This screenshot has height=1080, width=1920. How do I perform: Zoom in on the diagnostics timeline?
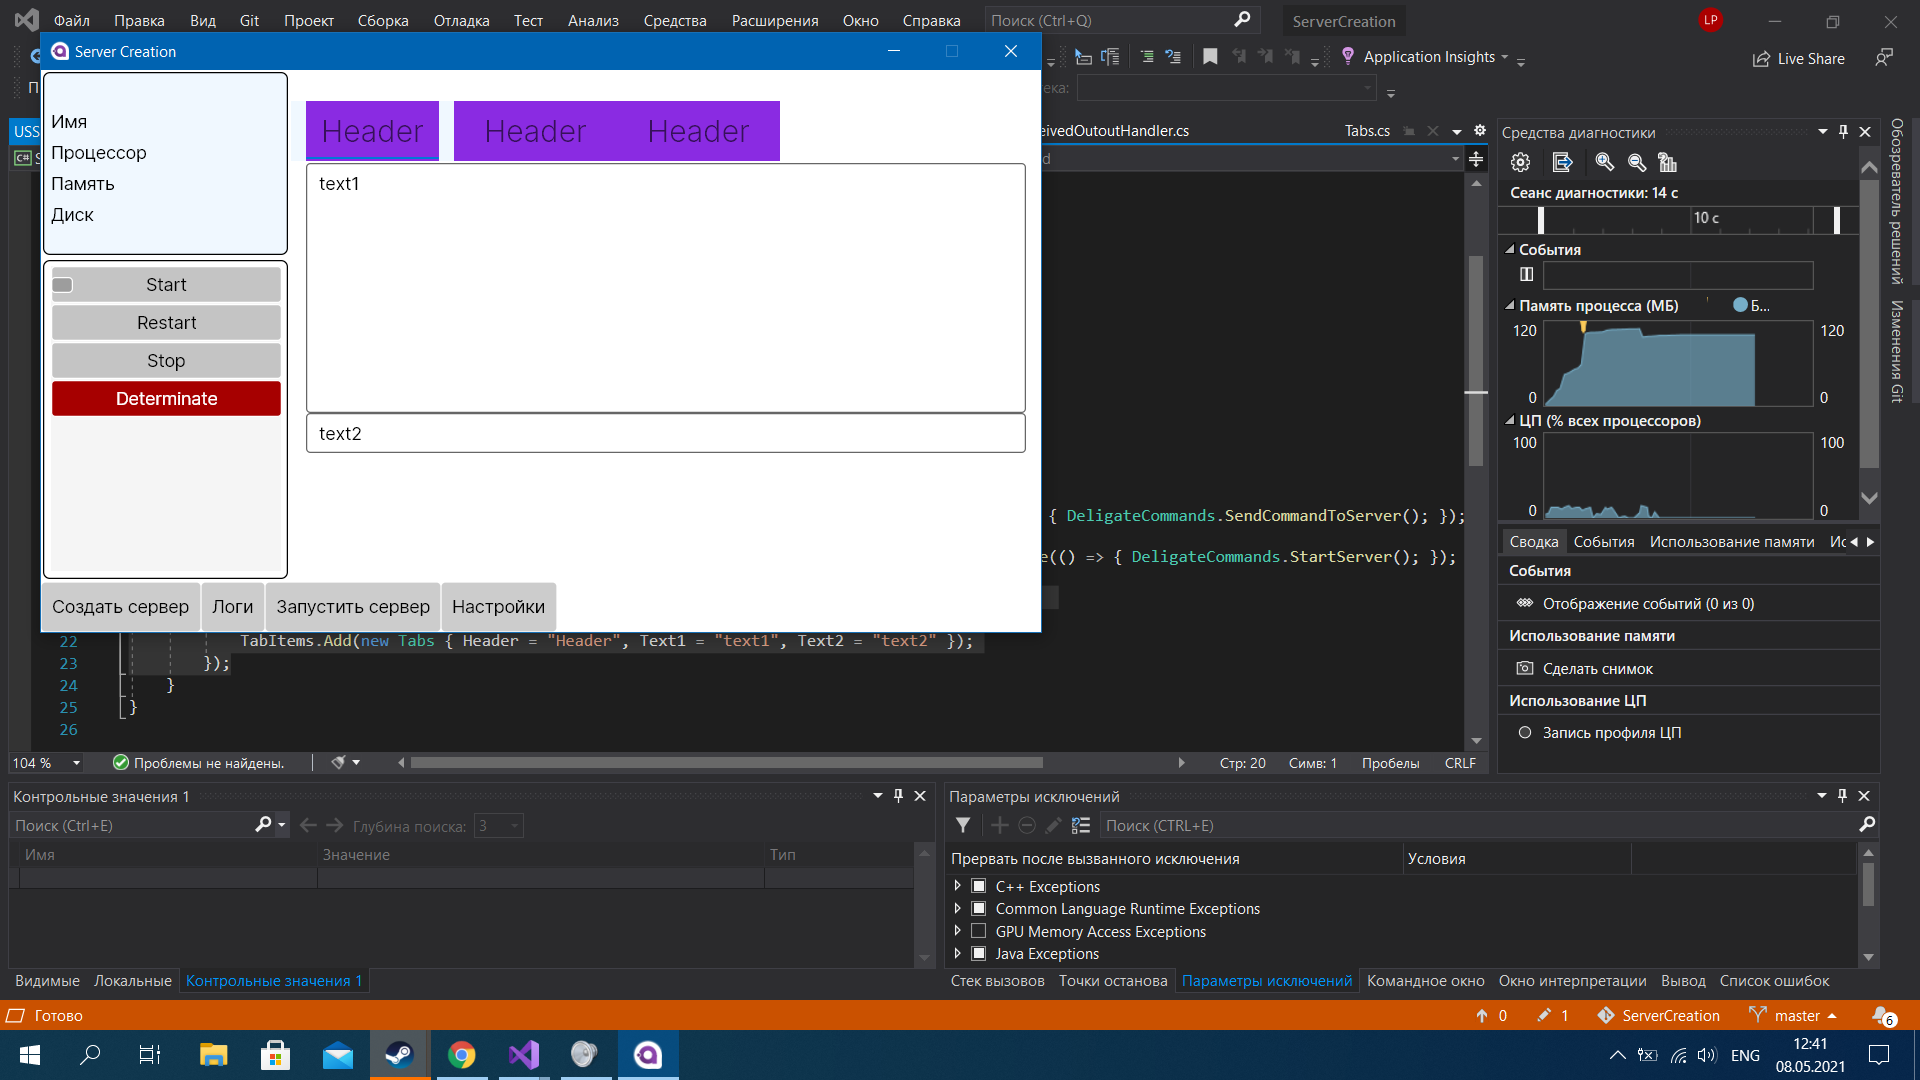pyautogui.click(x=1605, y=162)
